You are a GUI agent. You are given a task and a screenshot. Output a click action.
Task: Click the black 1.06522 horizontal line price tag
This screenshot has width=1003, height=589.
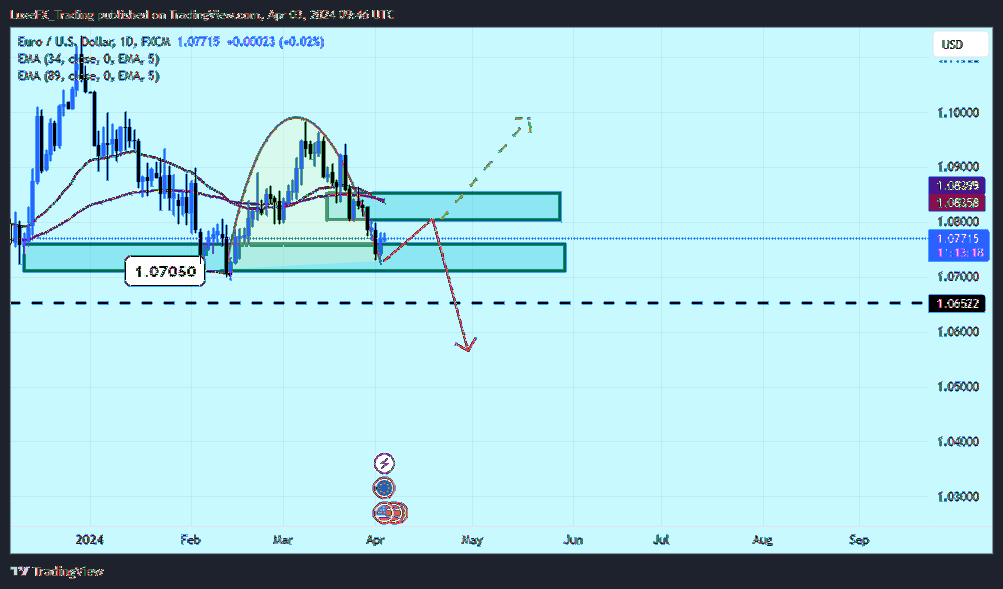tap(957, 303)
